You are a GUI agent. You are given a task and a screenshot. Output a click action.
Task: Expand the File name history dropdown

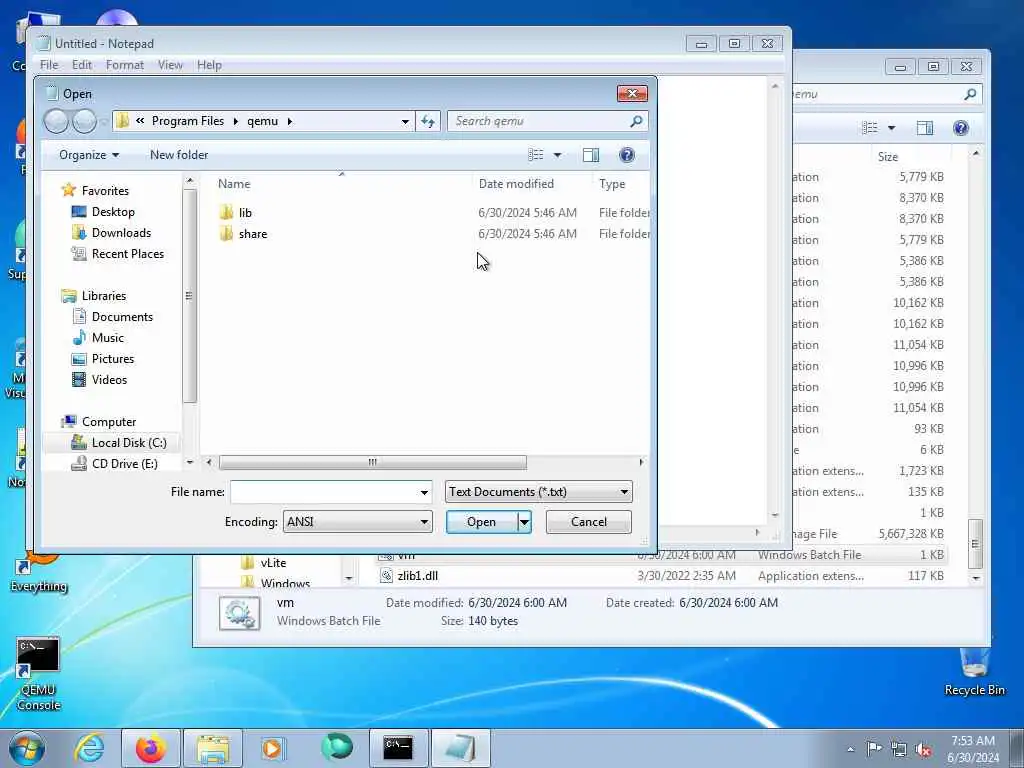pyautogui.click(x=424, y=492)
